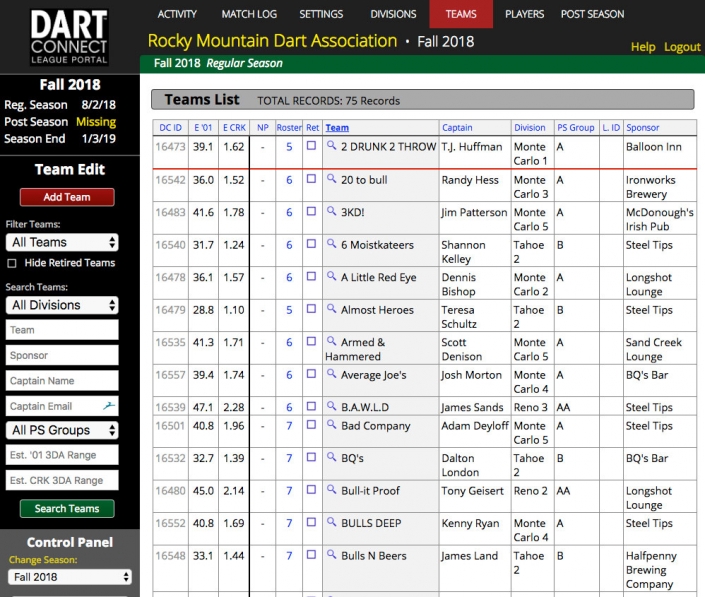The image size is (705, 597).
Task: Click magnifier icon beside 2 DRUNK 2 THROW
Action: click(331, 146)
